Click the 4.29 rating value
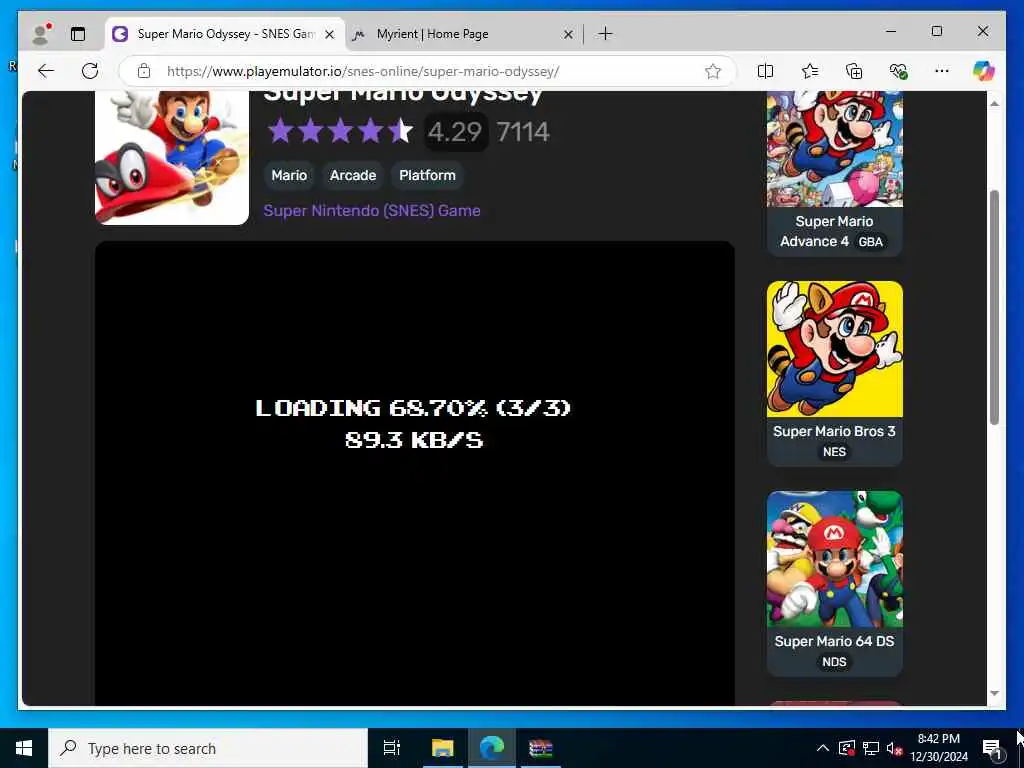This screenshot has height=768, width=1024. click(455, 132)
